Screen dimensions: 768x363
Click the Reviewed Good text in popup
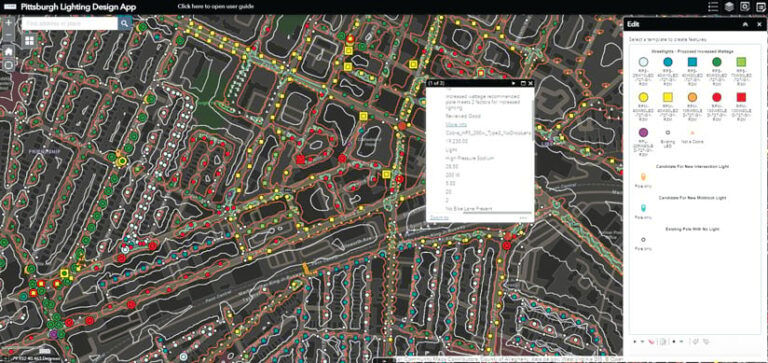[463, 116]
